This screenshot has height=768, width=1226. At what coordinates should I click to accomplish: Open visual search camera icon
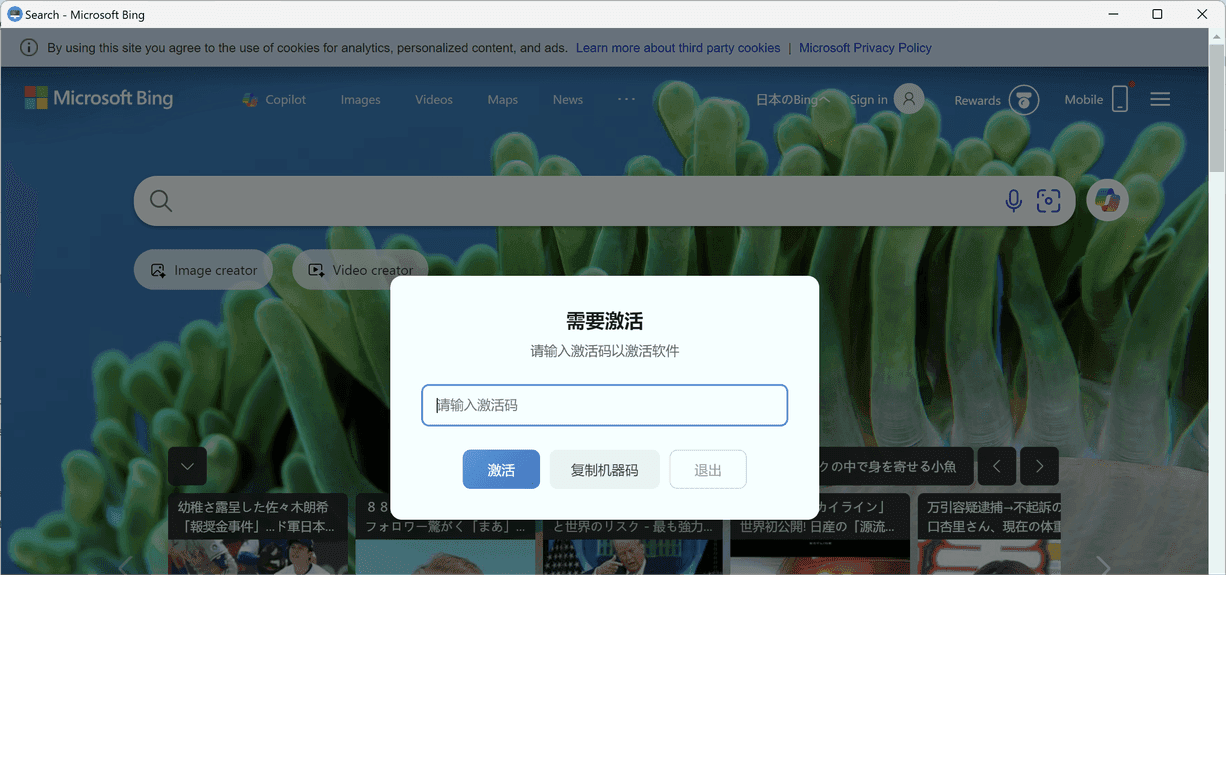pos(1048,201)
